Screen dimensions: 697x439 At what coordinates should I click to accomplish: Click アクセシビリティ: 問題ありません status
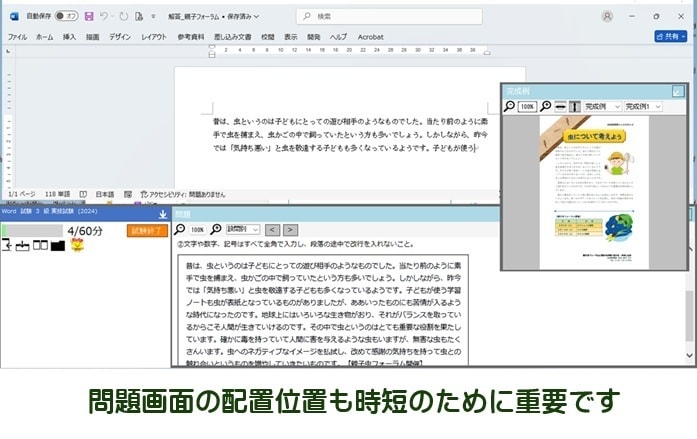[x=183, y=194]
